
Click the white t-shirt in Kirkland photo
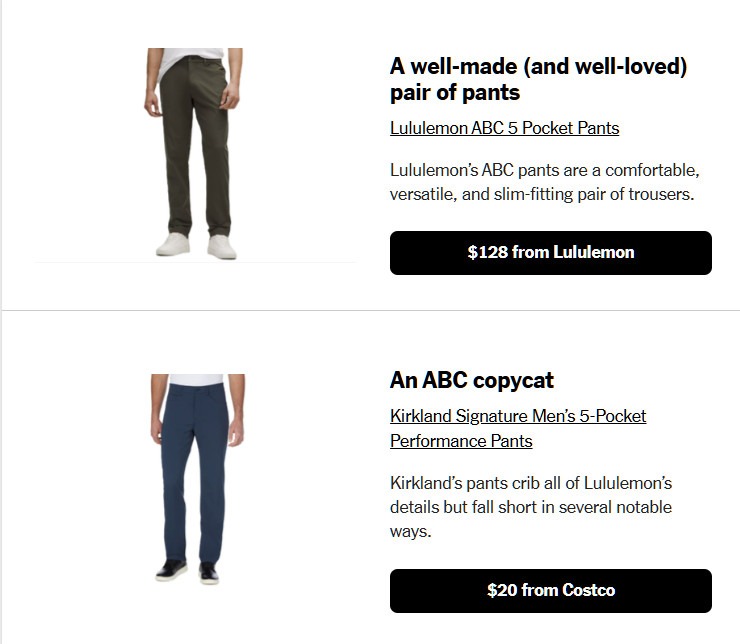pos(196,379)
